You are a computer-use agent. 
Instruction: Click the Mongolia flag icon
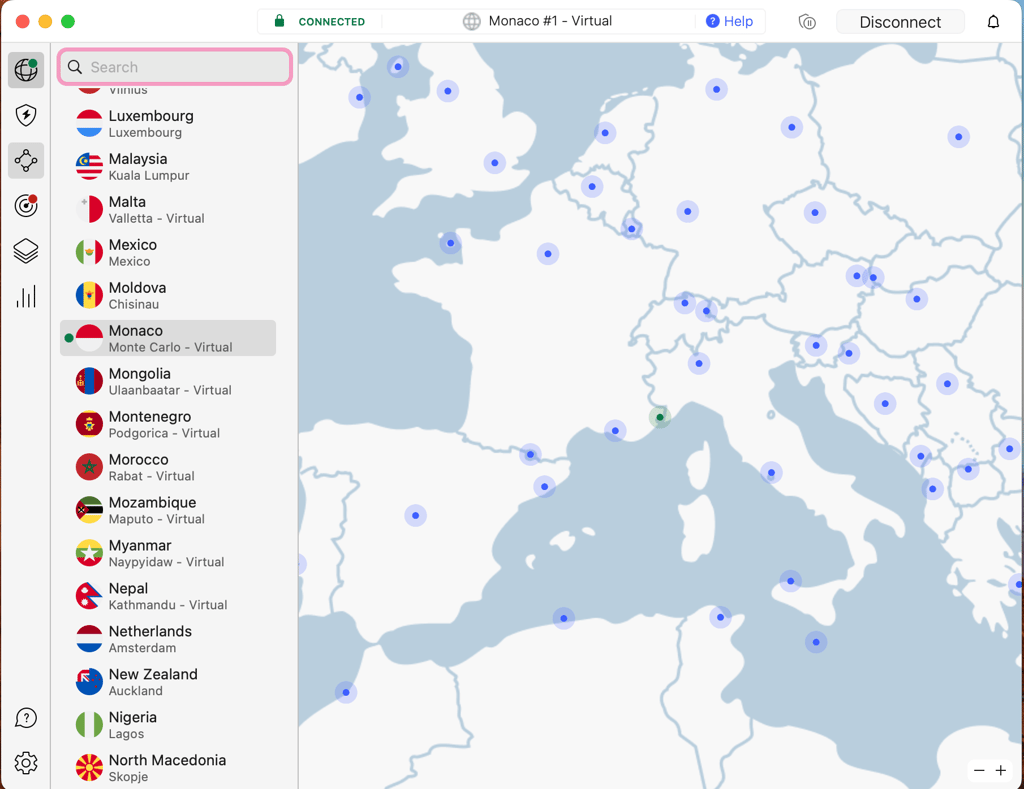click(89, 381)
